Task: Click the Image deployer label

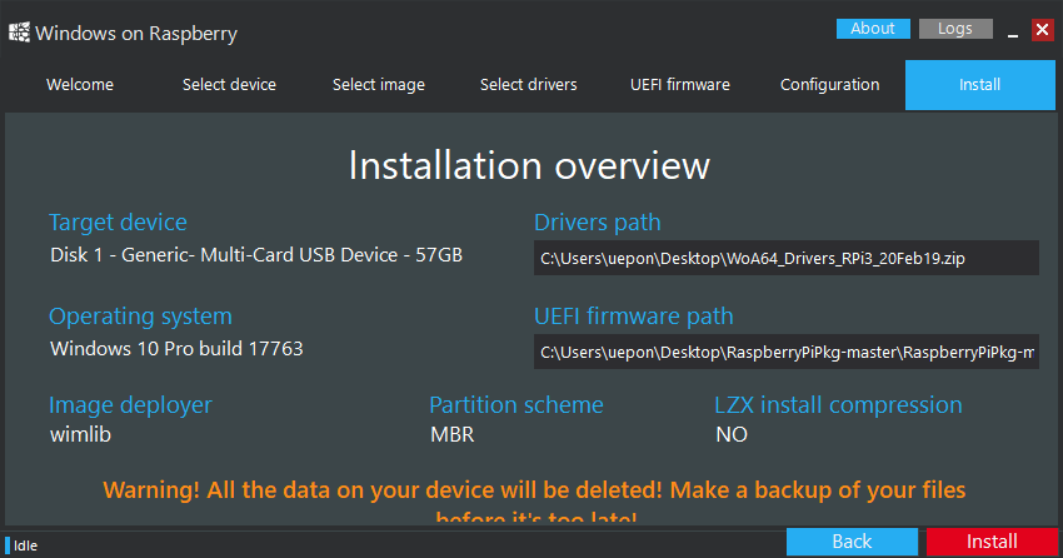Action: [130, 405]
